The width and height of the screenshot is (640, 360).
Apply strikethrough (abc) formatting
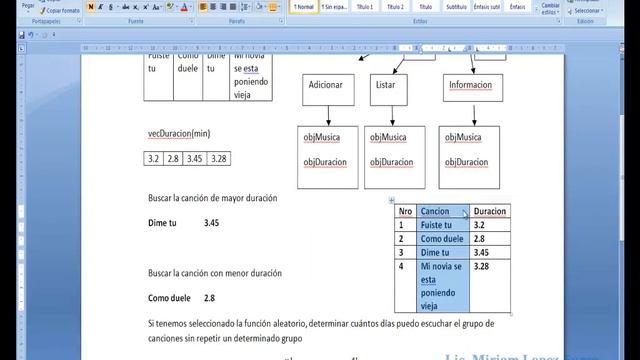click(126, 7)
